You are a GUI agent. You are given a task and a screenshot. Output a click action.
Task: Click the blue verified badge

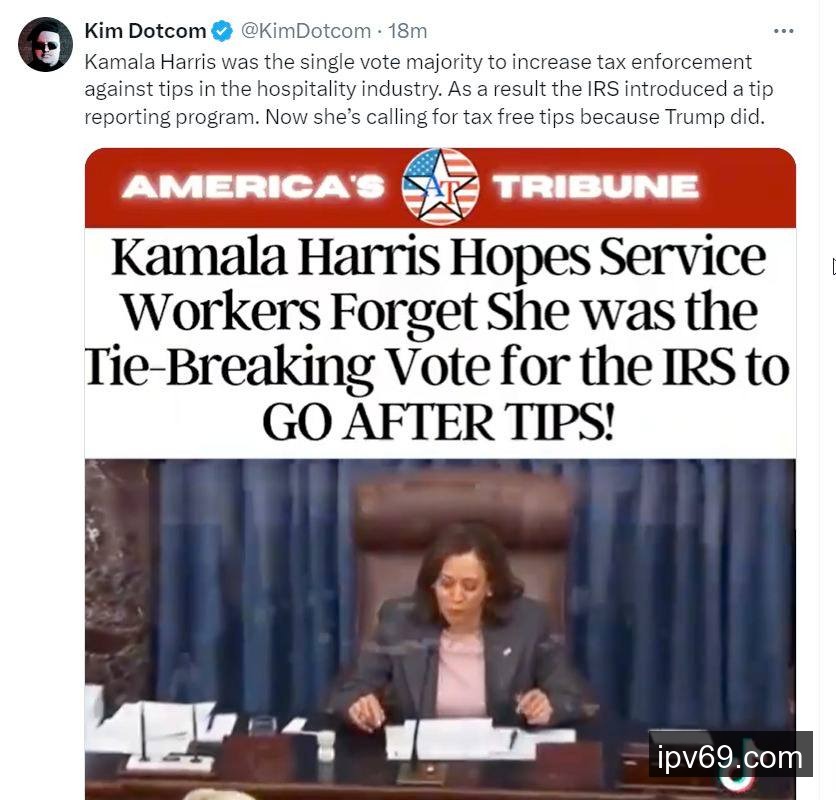click(x=222, y=31)
